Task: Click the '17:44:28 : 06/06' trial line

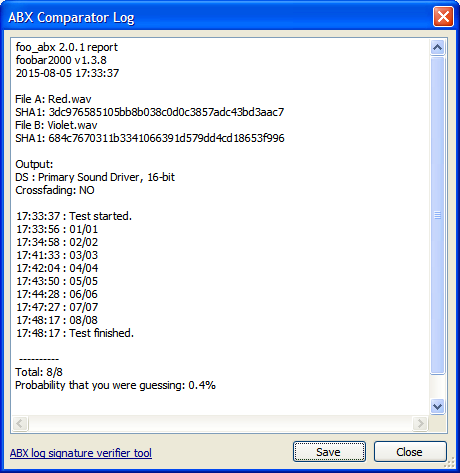Action: tap(57, 294)
